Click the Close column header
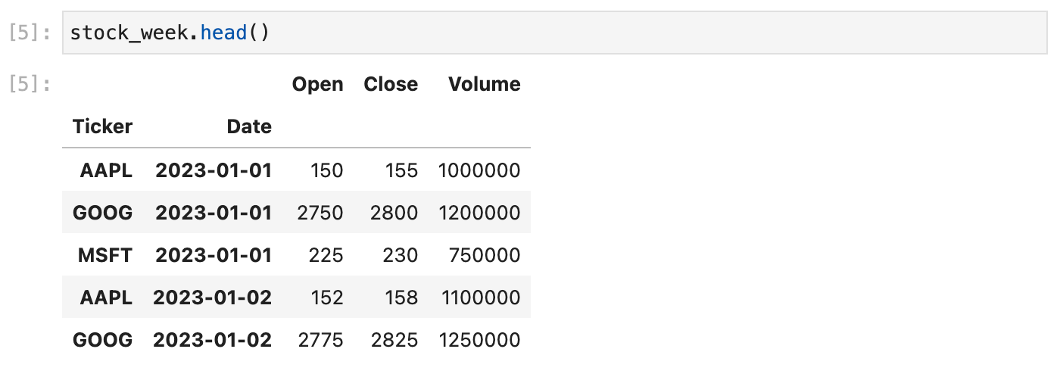Viewport: 1060px width, 377px height. (x=390, y=84)
